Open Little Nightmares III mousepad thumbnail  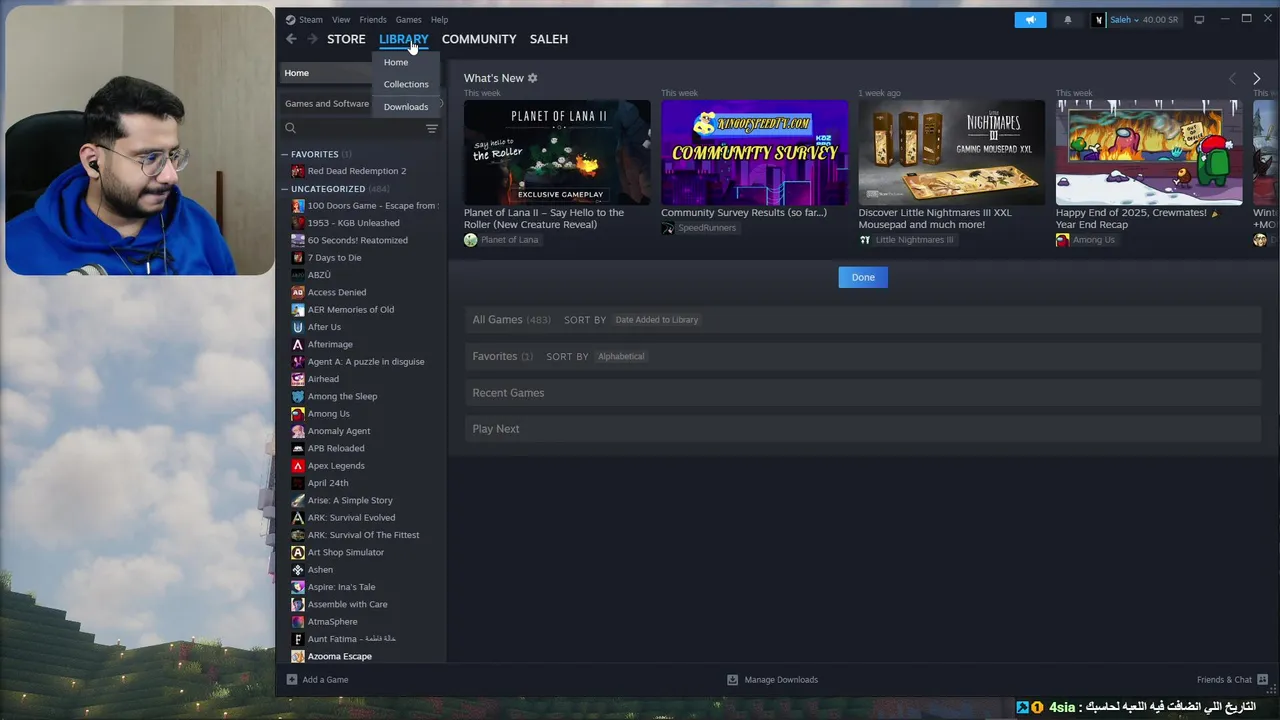click(x=951, y=153)
